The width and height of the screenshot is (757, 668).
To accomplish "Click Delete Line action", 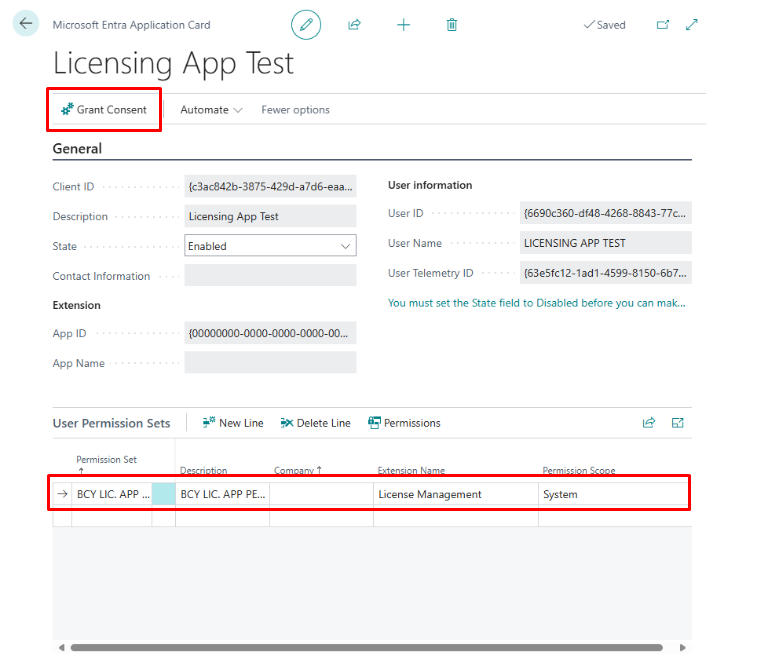I will point(316,423).
